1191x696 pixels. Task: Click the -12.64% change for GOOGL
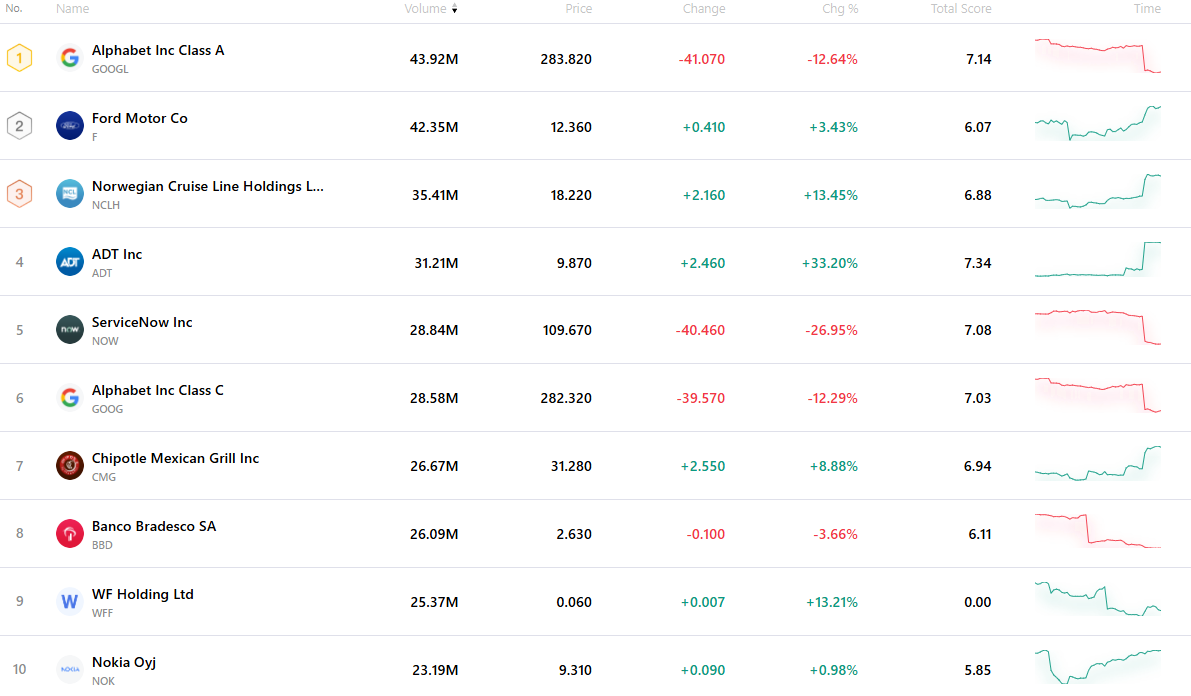[x=832, y=59]
